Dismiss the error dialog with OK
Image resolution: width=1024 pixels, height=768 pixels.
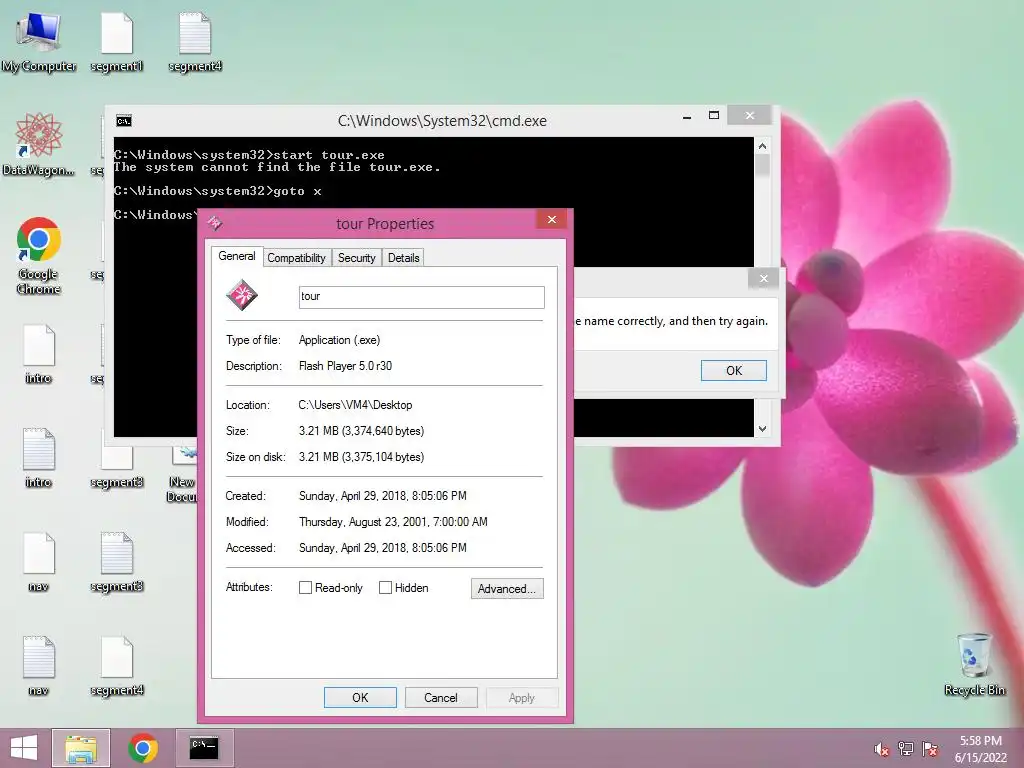point(734,370)
